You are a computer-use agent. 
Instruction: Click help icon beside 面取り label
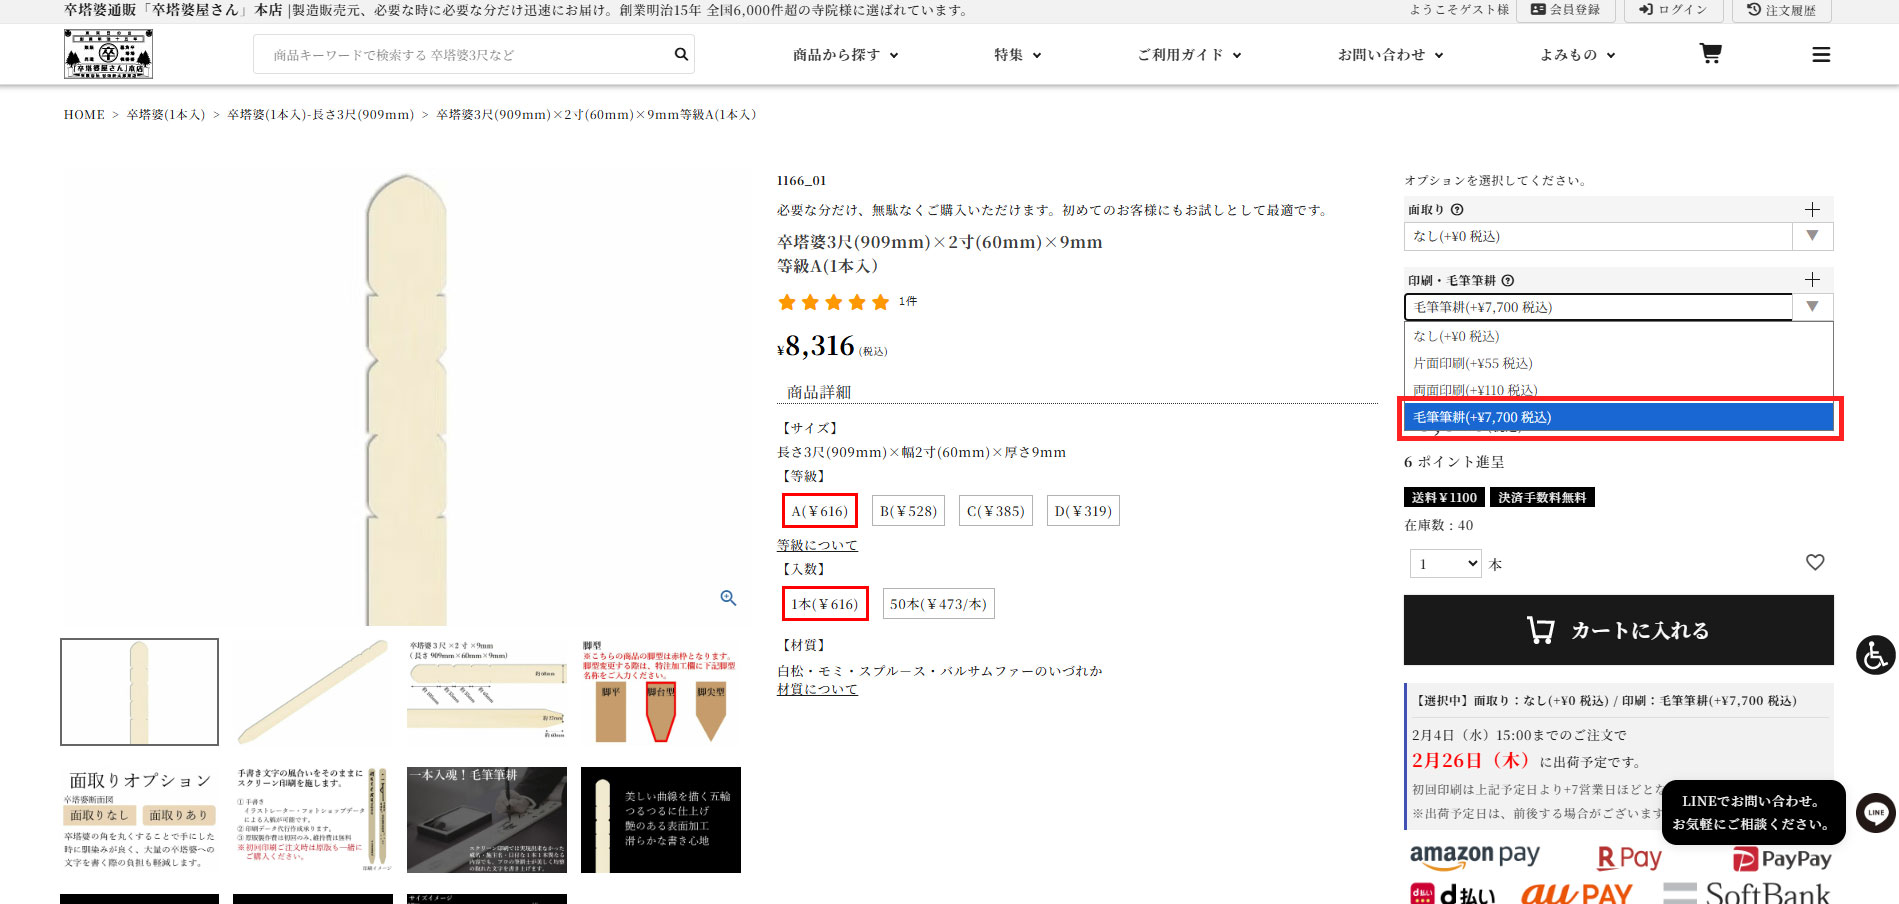[1457, 210]
